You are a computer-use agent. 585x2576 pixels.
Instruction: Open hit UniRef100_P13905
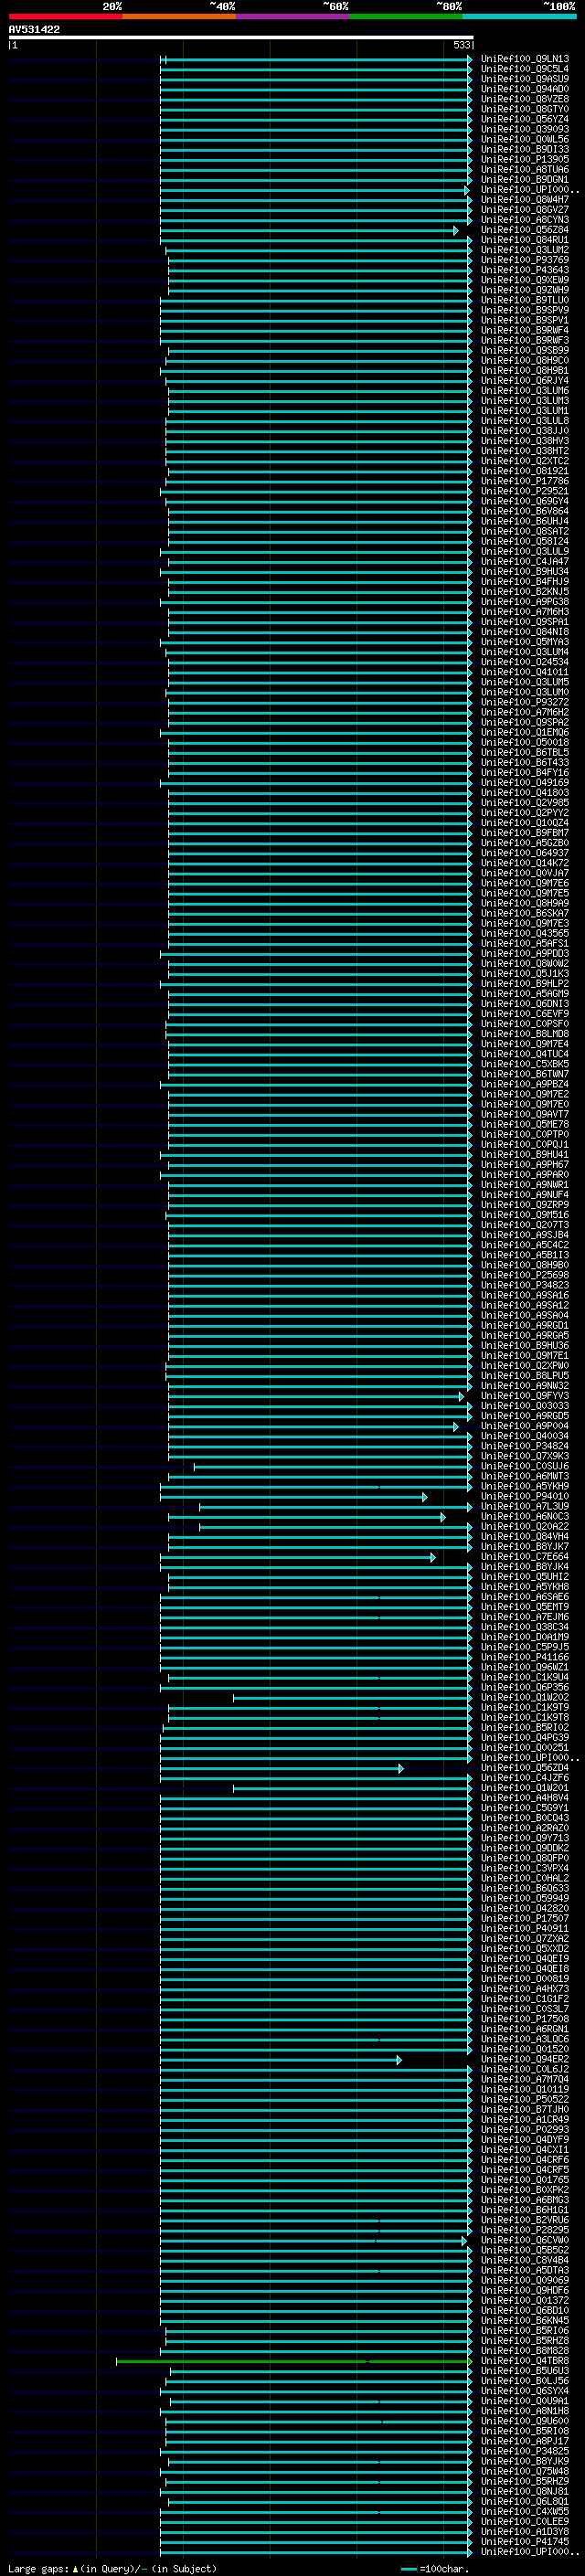(525, 159)
